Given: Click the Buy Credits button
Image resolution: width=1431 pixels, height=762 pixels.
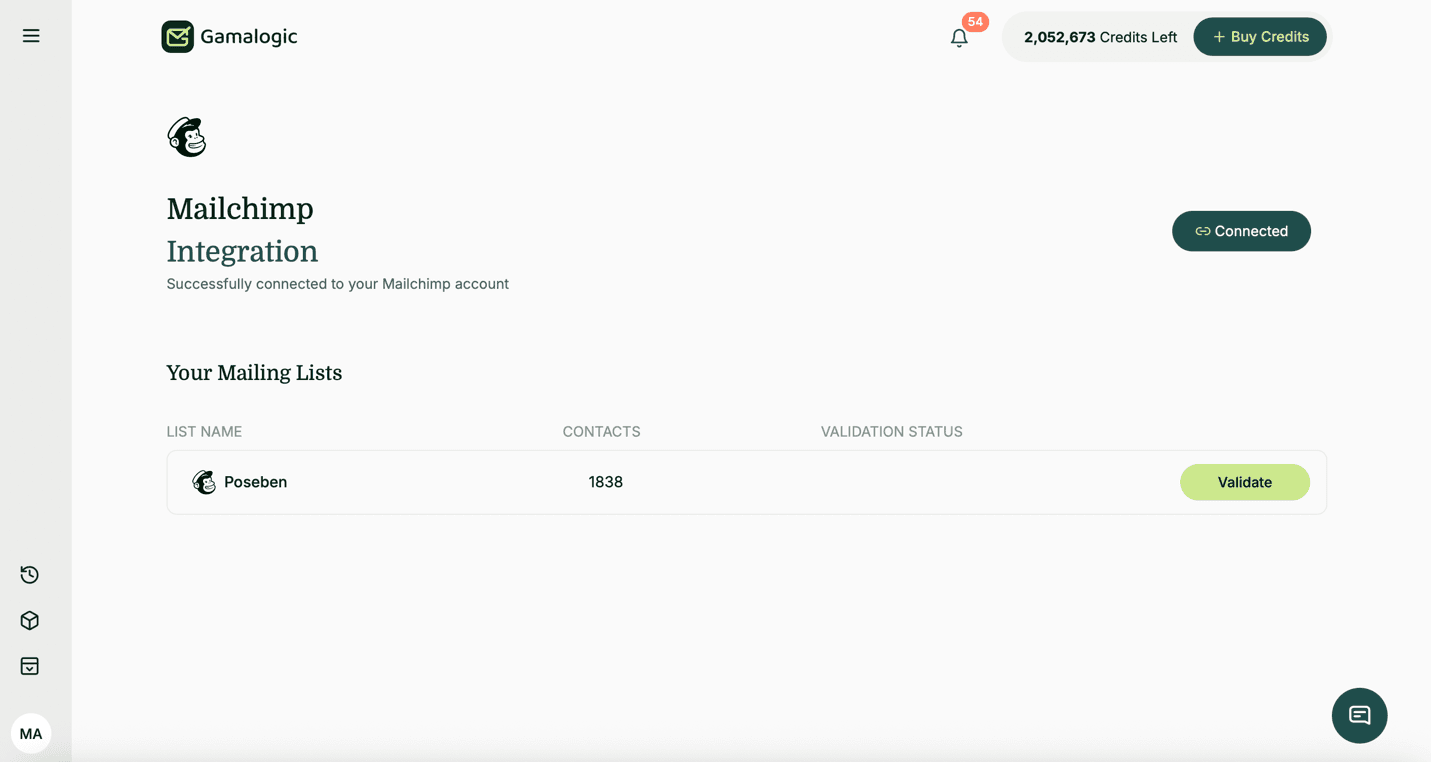Looking at the screenshot, I should coord(1260,36).
